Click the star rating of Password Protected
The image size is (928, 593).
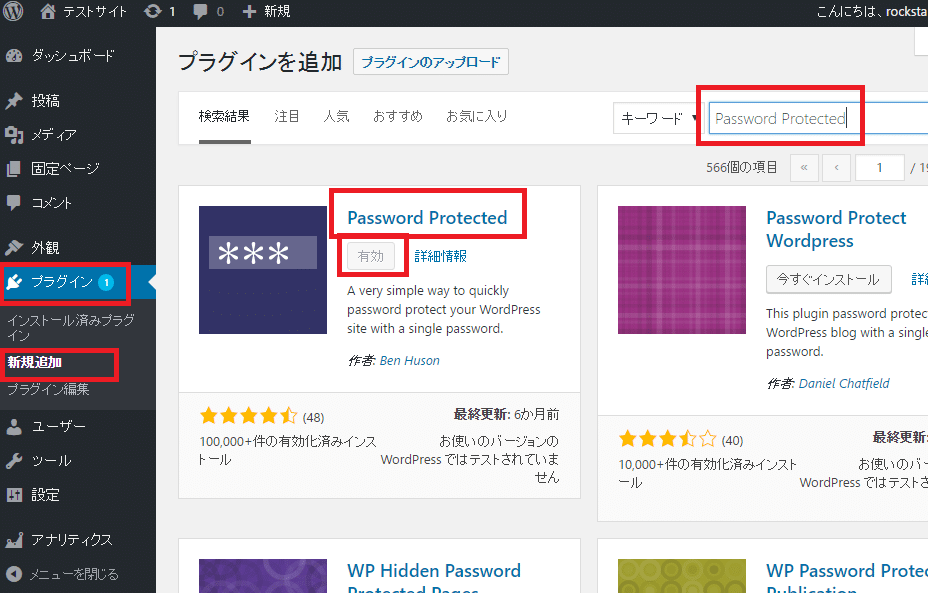coord(249,415)
